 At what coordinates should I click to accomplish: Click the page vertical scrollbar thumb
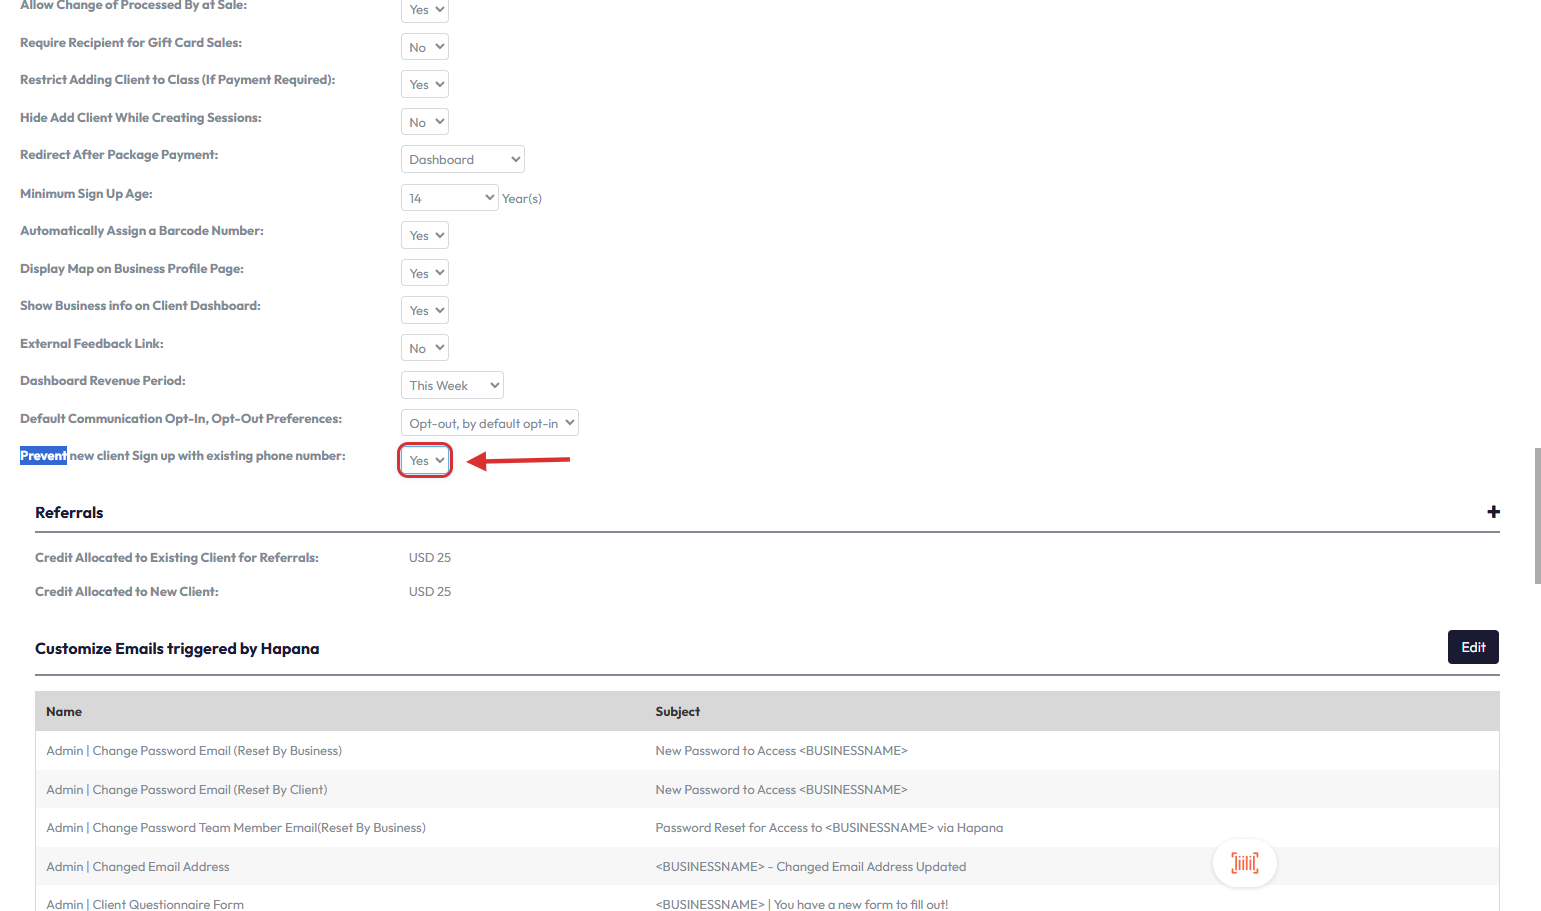pos(1537,515)
